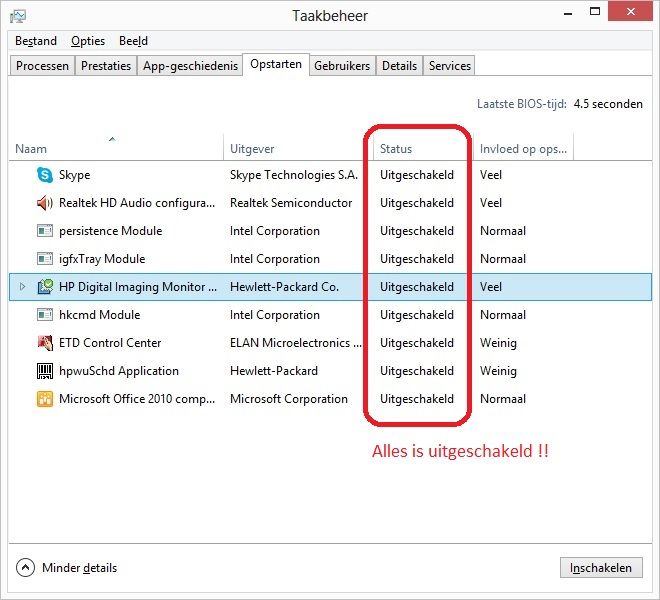Viewport: 660px width, 600px height.
Task: Switch to the Details tab
Action: click(x=399, y=66)
